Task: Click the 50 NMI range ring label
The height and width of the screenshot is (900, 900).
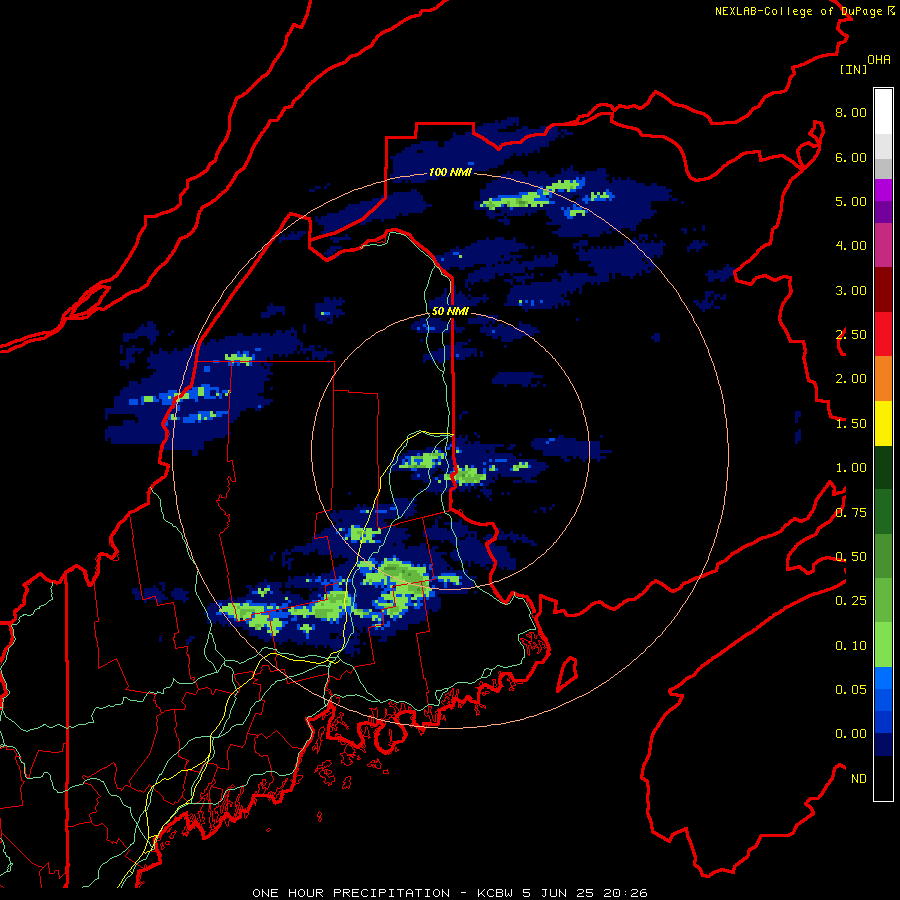Action: (x=451, y=311)
